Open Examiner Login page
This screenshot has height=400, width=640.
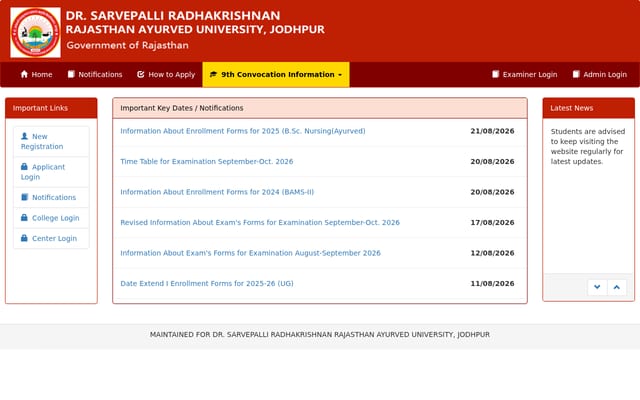(524, 74)
